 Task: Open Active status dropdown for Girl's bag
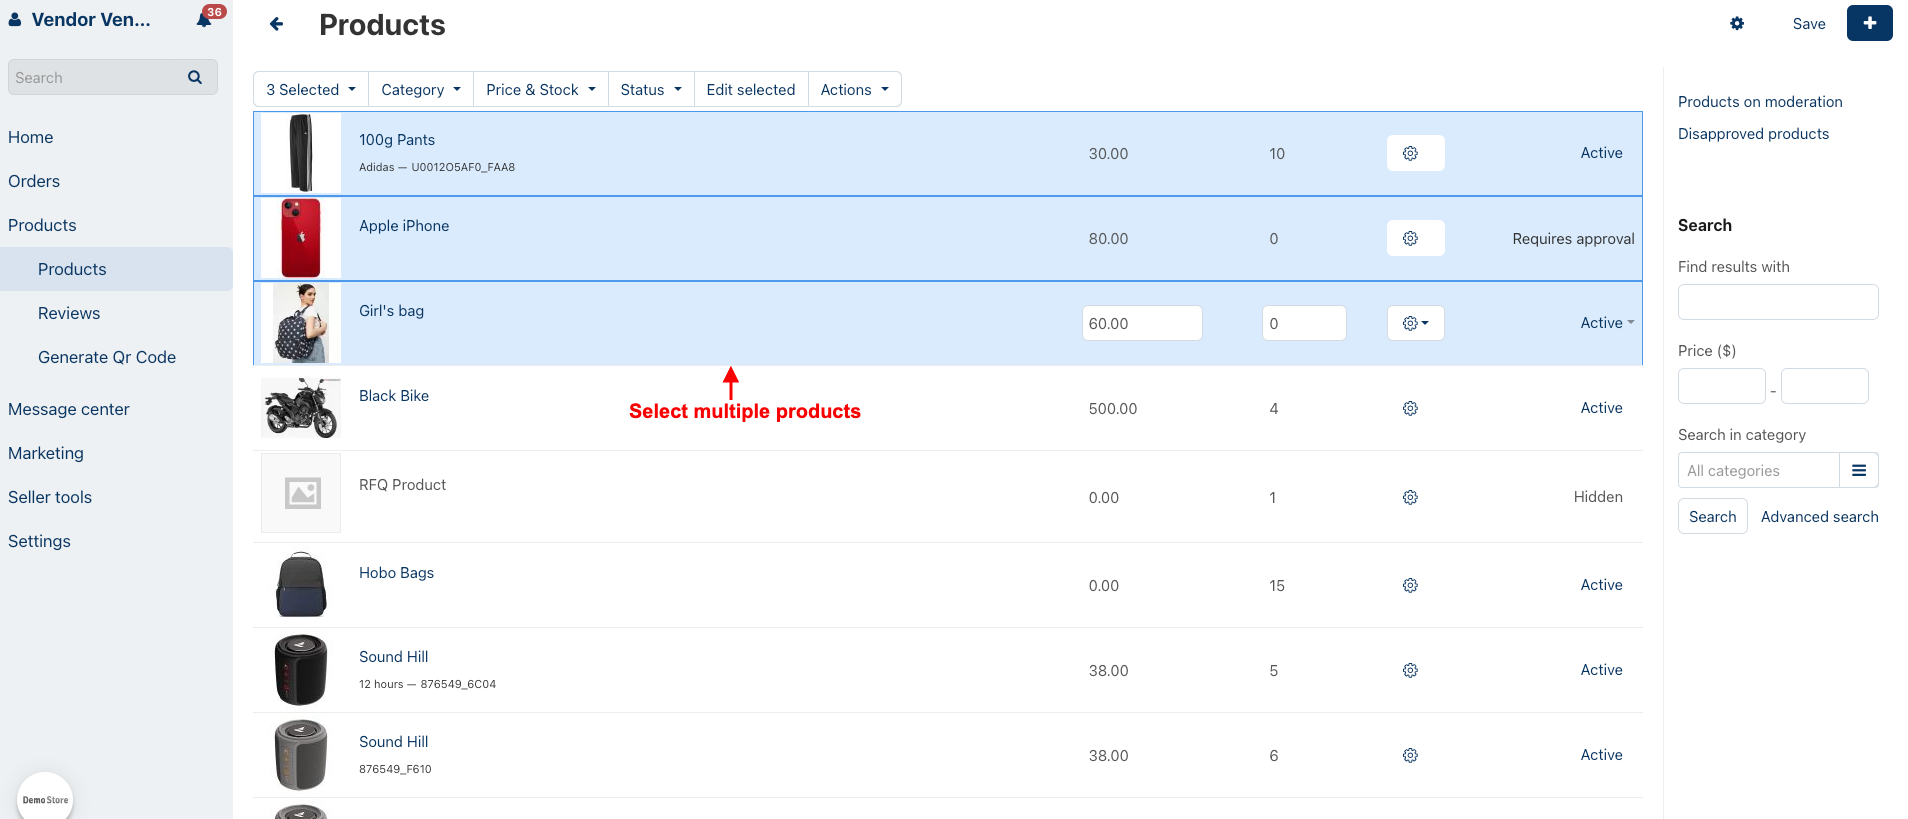tap(1607, 323)
